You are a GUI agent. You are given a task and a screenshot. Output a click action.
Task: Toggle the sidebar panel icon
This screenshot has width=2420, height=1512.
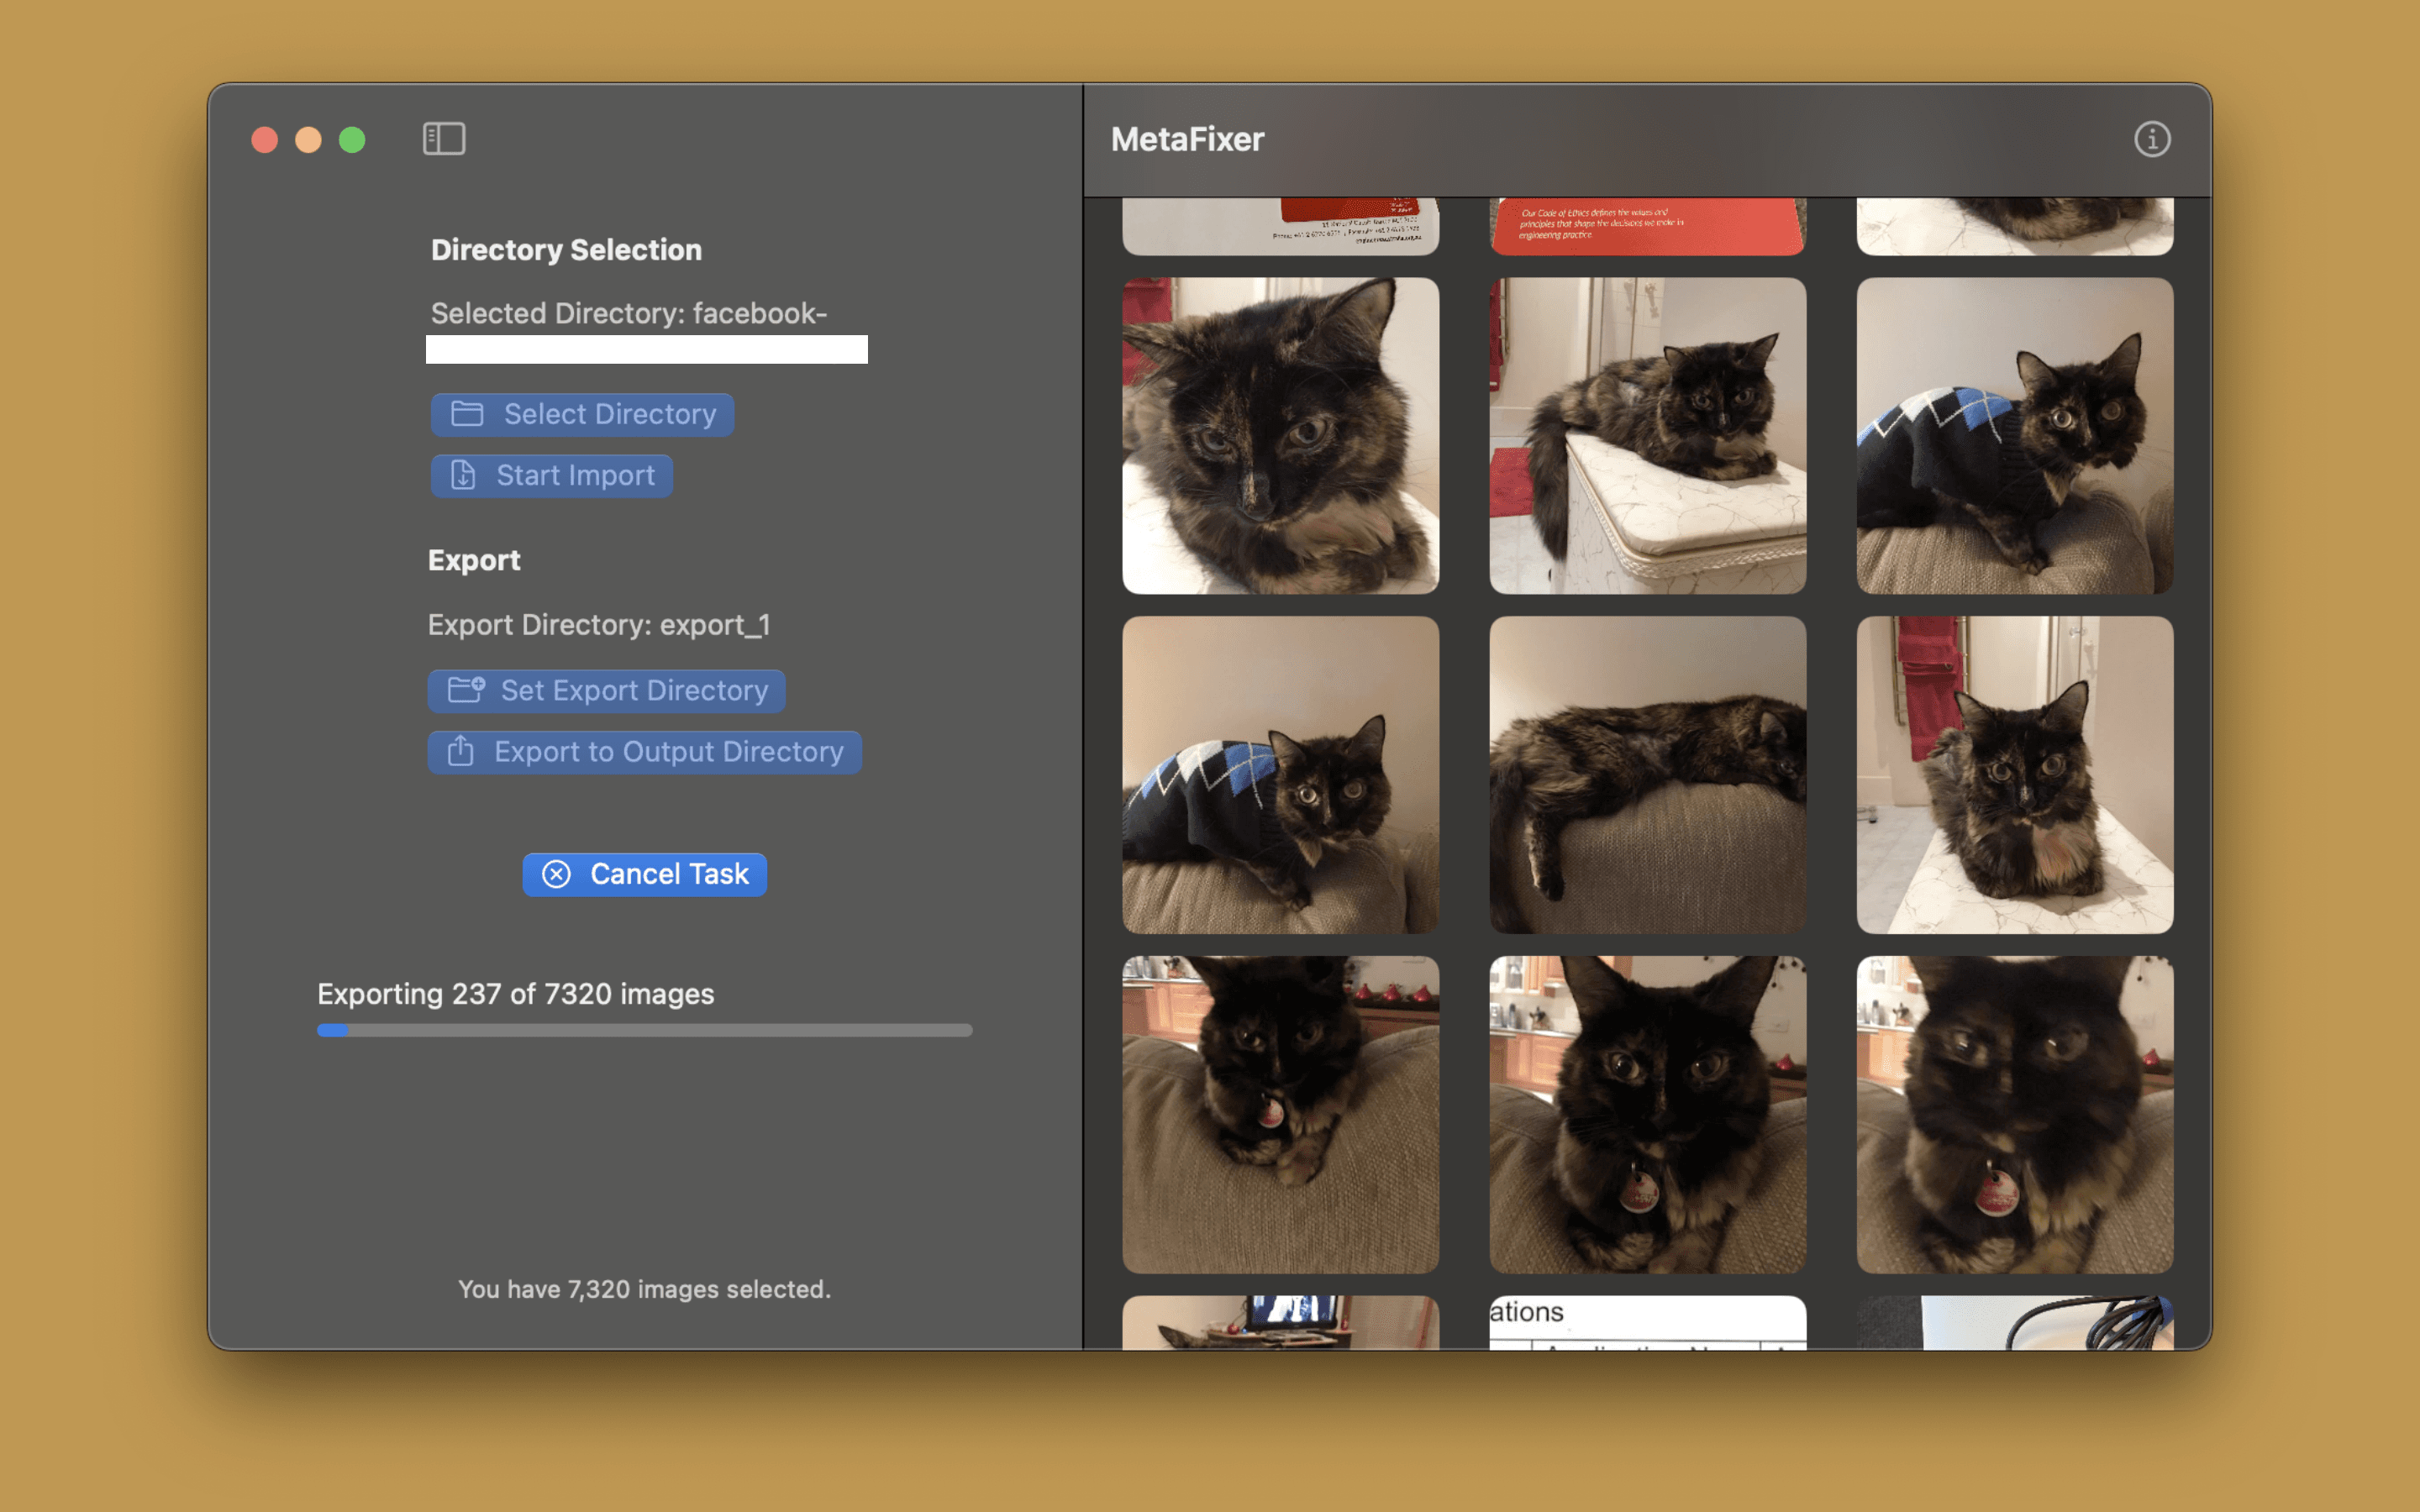[443, 138]
